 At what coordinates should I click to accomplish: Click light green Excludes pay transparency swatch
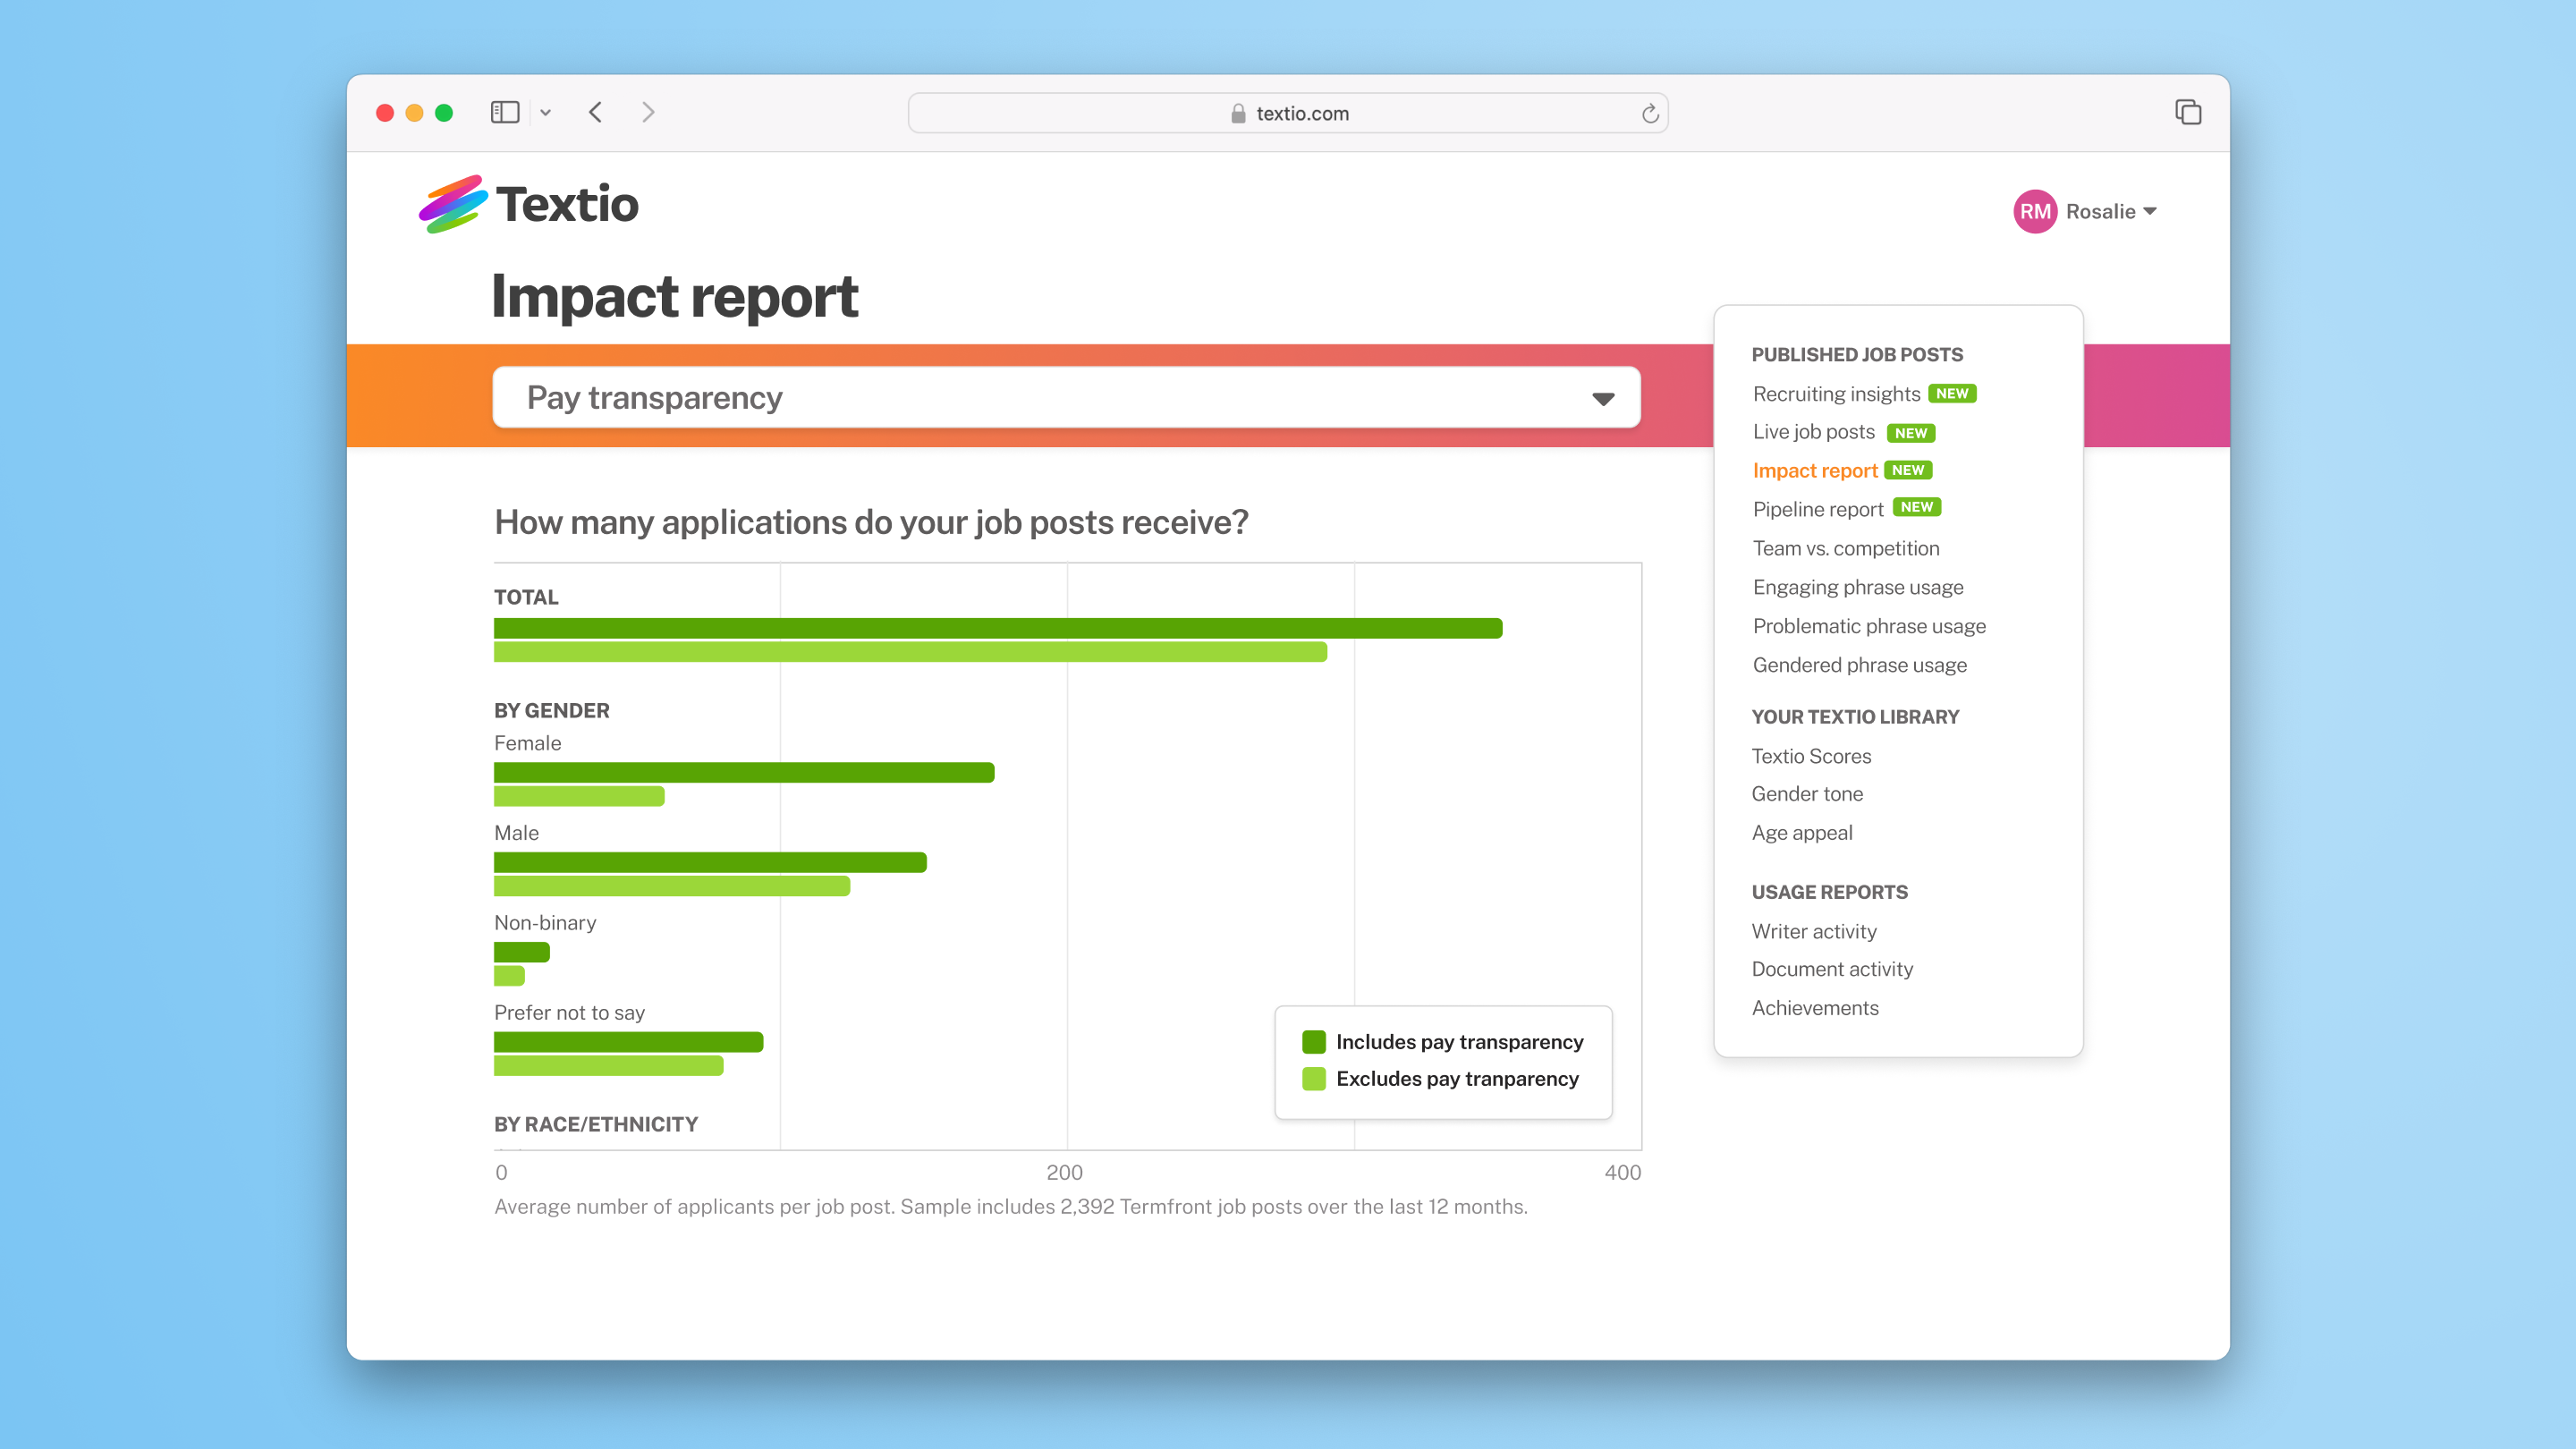click(1314, 1078)
